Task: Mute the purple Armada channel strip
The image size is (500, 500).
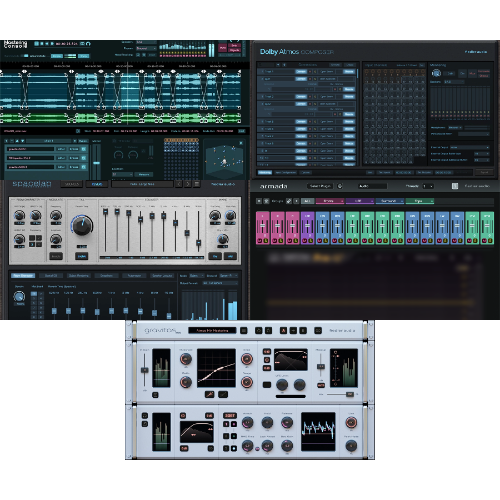Action: click(x=305, y=240)
